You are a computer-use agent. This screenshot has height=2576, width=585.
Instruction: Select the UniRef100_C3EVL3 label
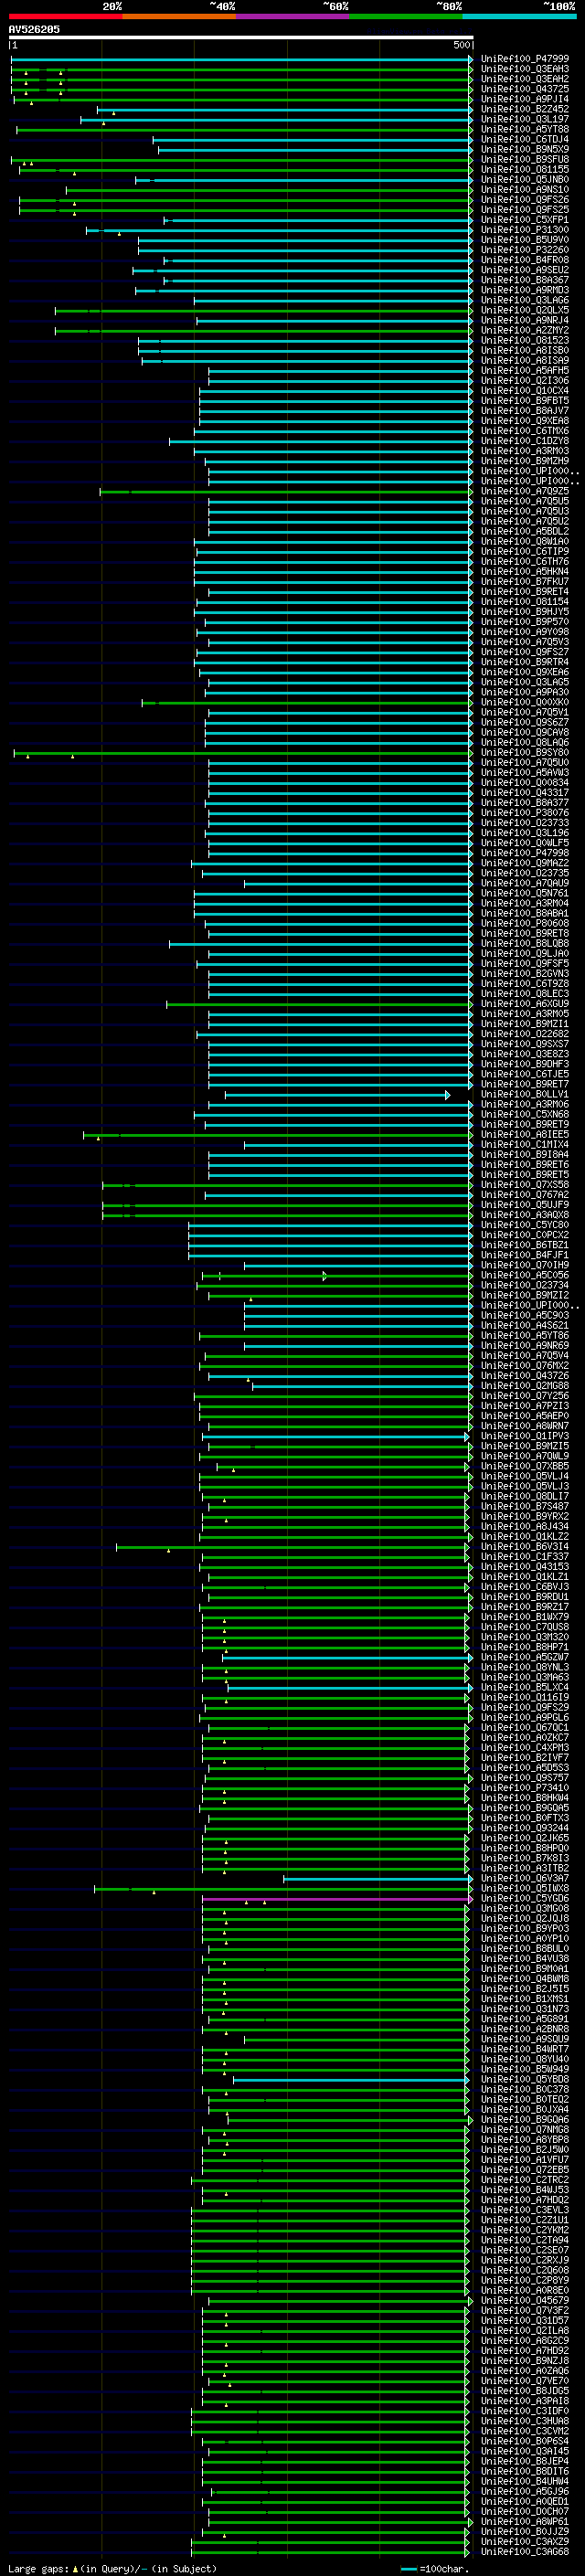click(524, 2209)
